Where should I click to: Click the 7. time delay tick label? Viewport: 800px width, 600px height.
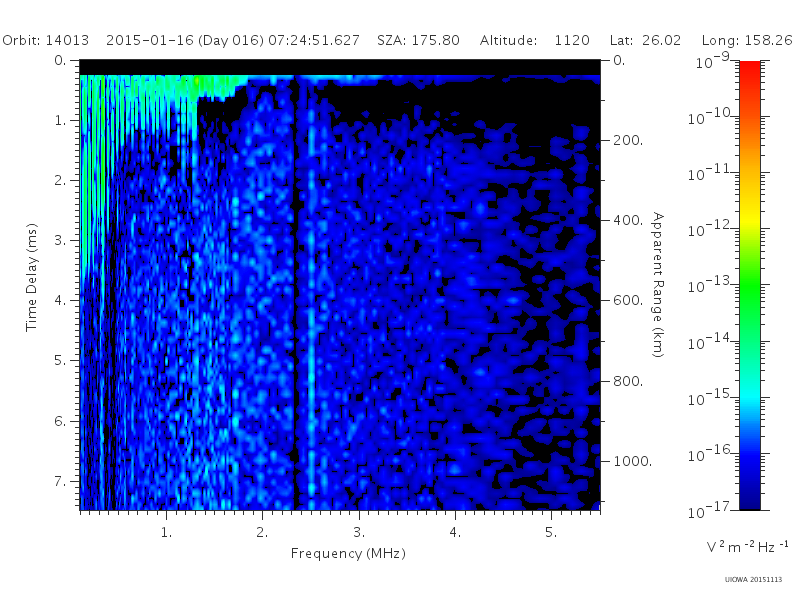coord(60,481)
